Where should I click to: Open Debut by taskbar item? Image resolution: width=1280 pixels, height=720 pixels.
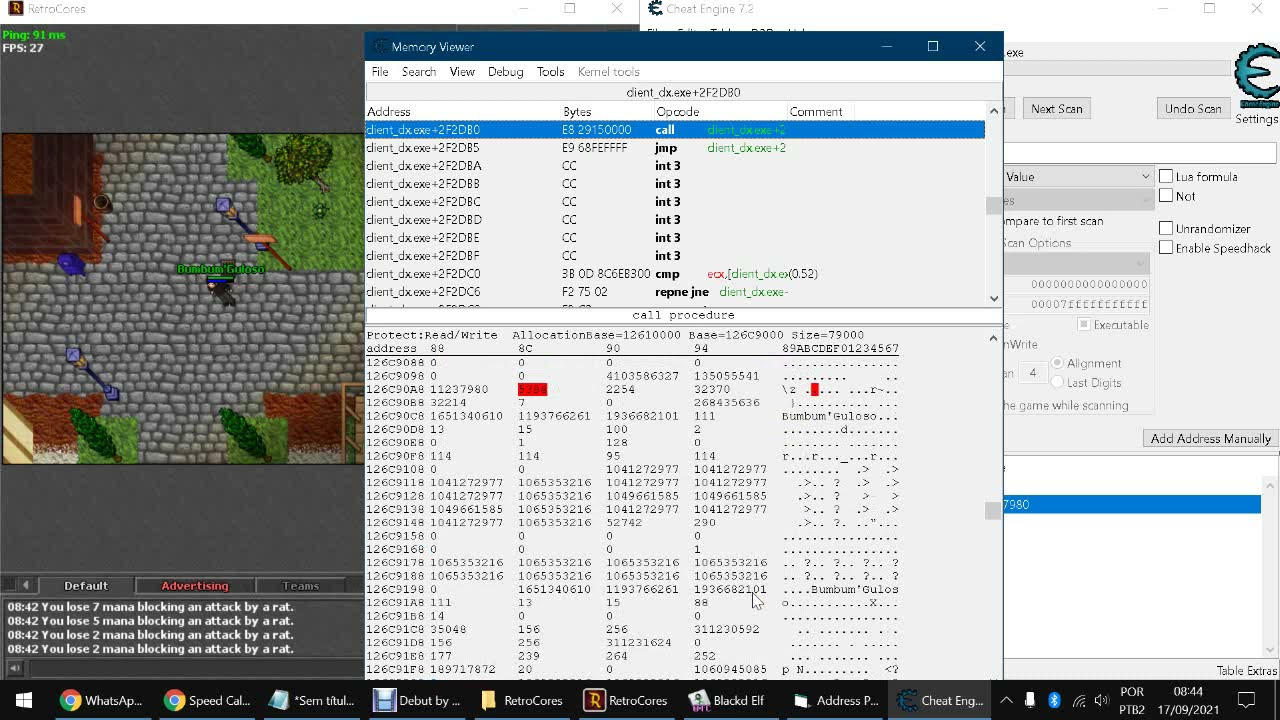[417, 700]
